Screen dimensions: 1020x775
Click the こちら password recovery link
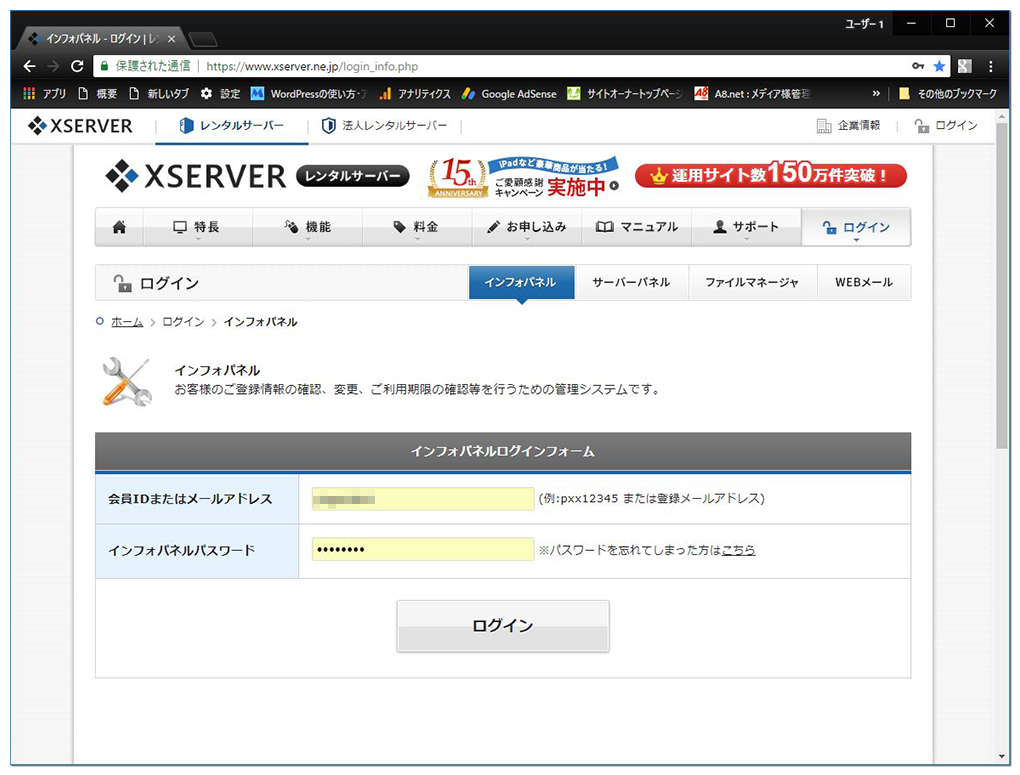738,549
